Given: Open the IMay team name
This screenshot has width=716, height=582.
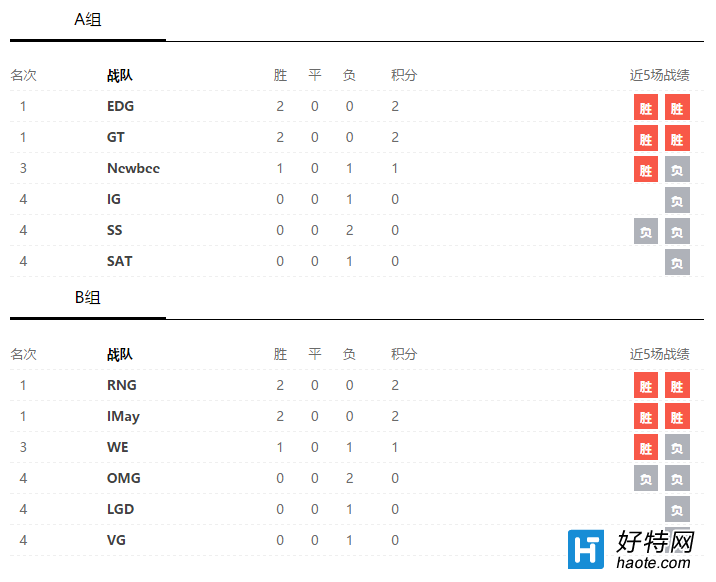Looking at the screenshot, I should (x=123, y=416).
